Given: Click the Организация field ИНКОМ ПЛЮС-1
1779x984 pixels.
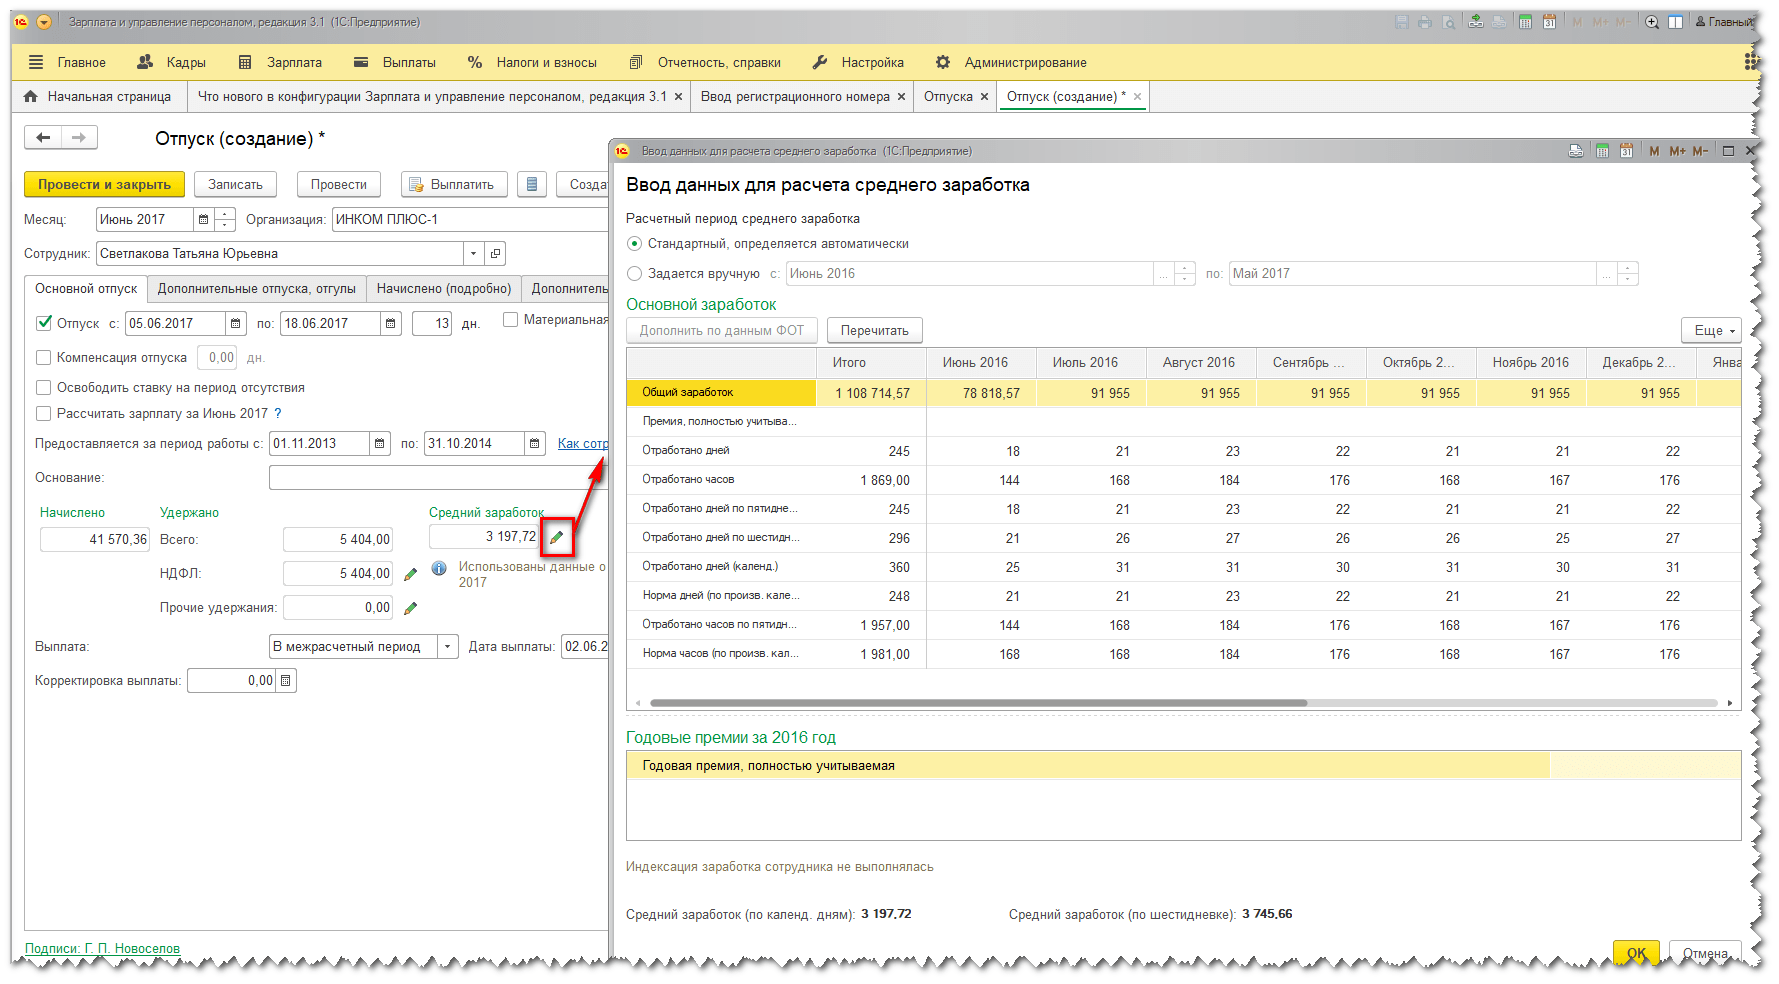Looking at the screenshot, I should click(x=470, y=219).
